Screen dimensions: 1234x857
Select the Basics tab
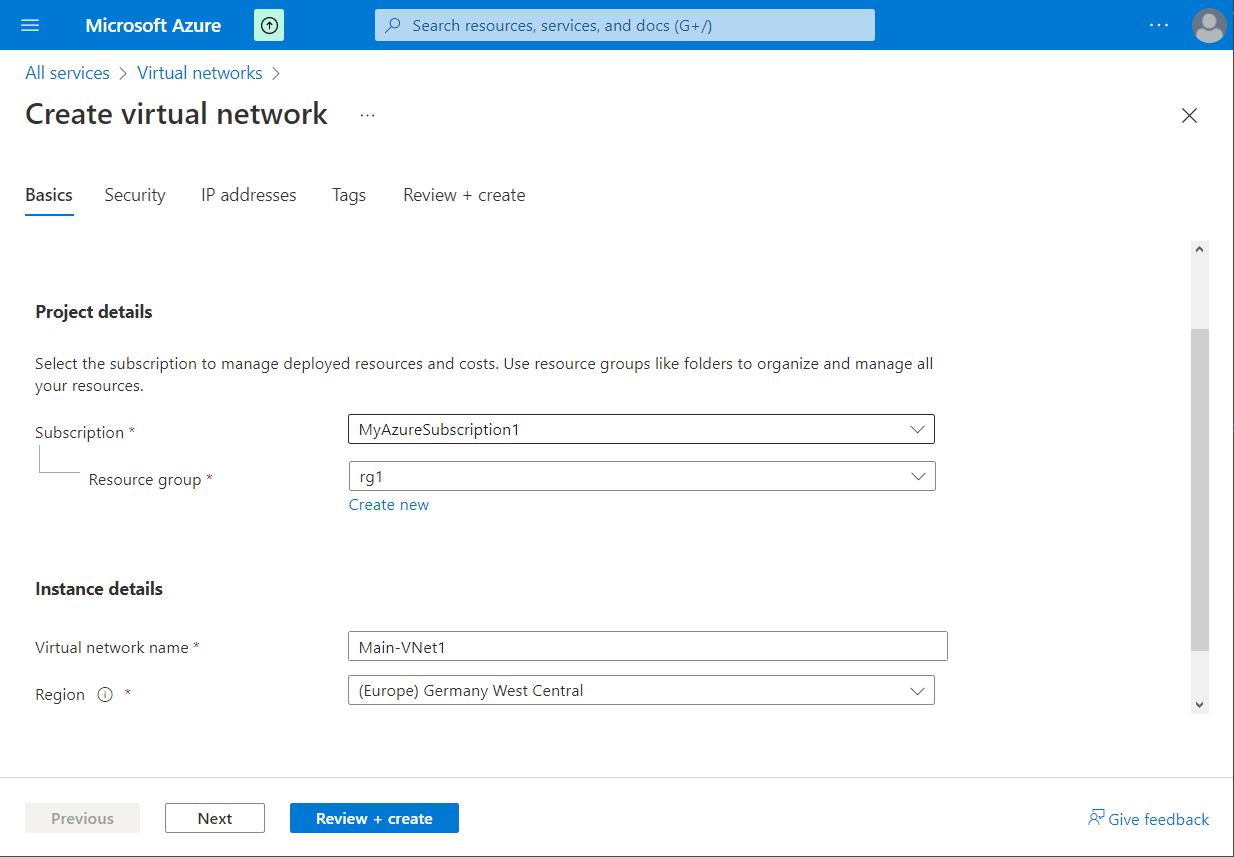click(49, 195)
